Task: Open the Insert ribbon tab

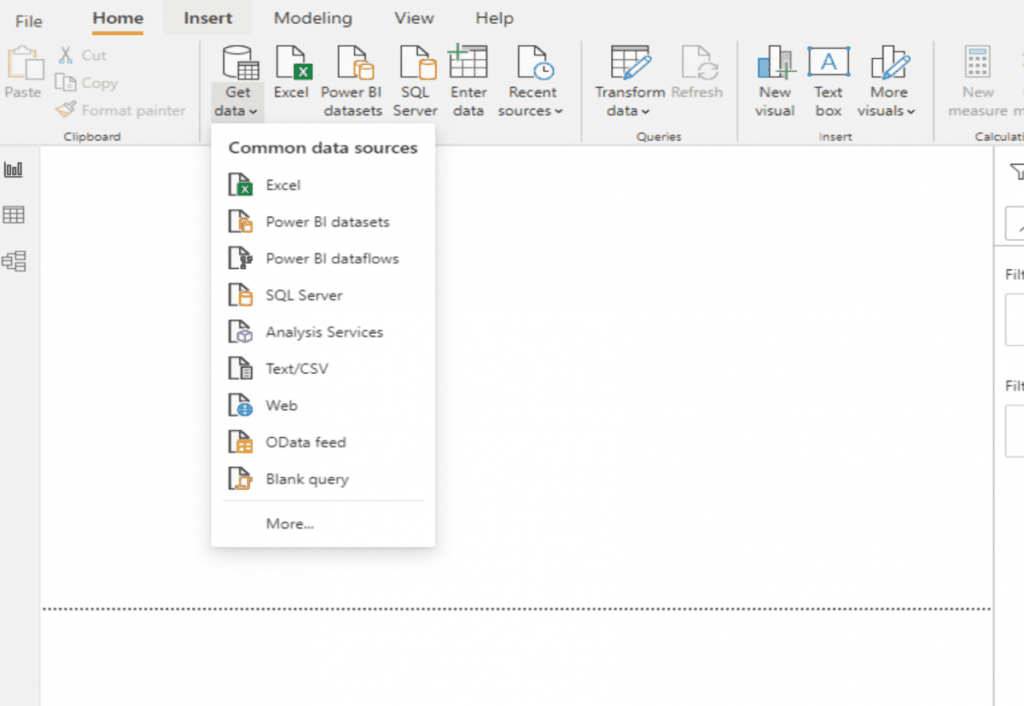Action: 206,18
